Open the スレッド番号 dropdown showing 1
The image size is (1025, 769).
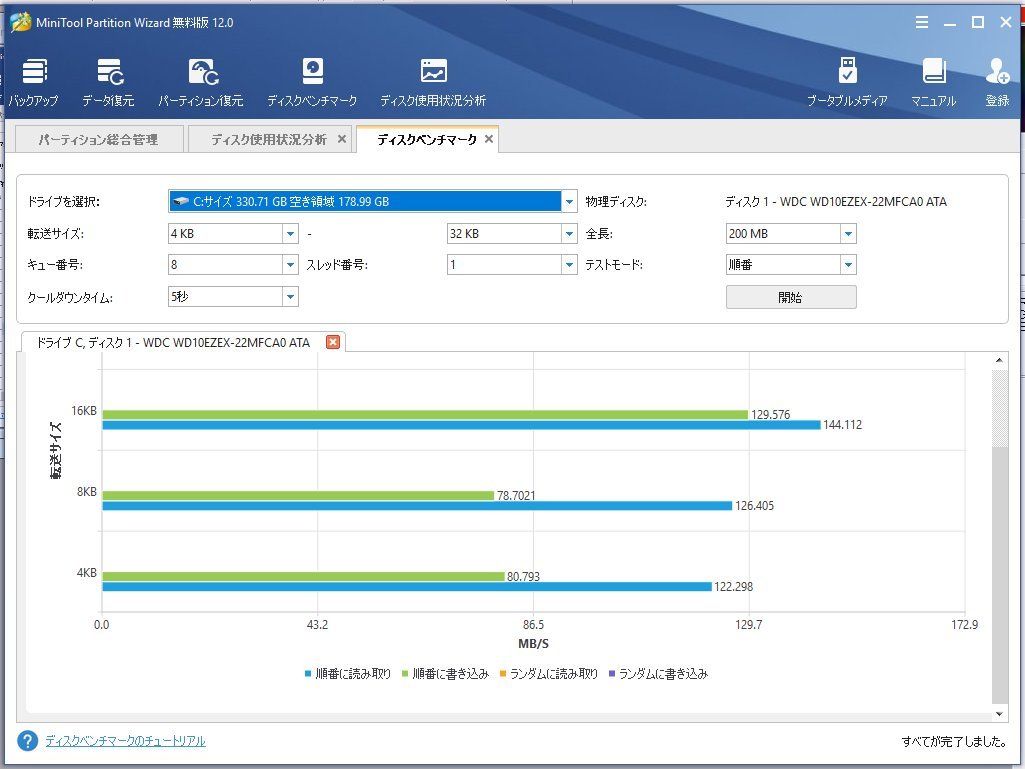[569, 265]
